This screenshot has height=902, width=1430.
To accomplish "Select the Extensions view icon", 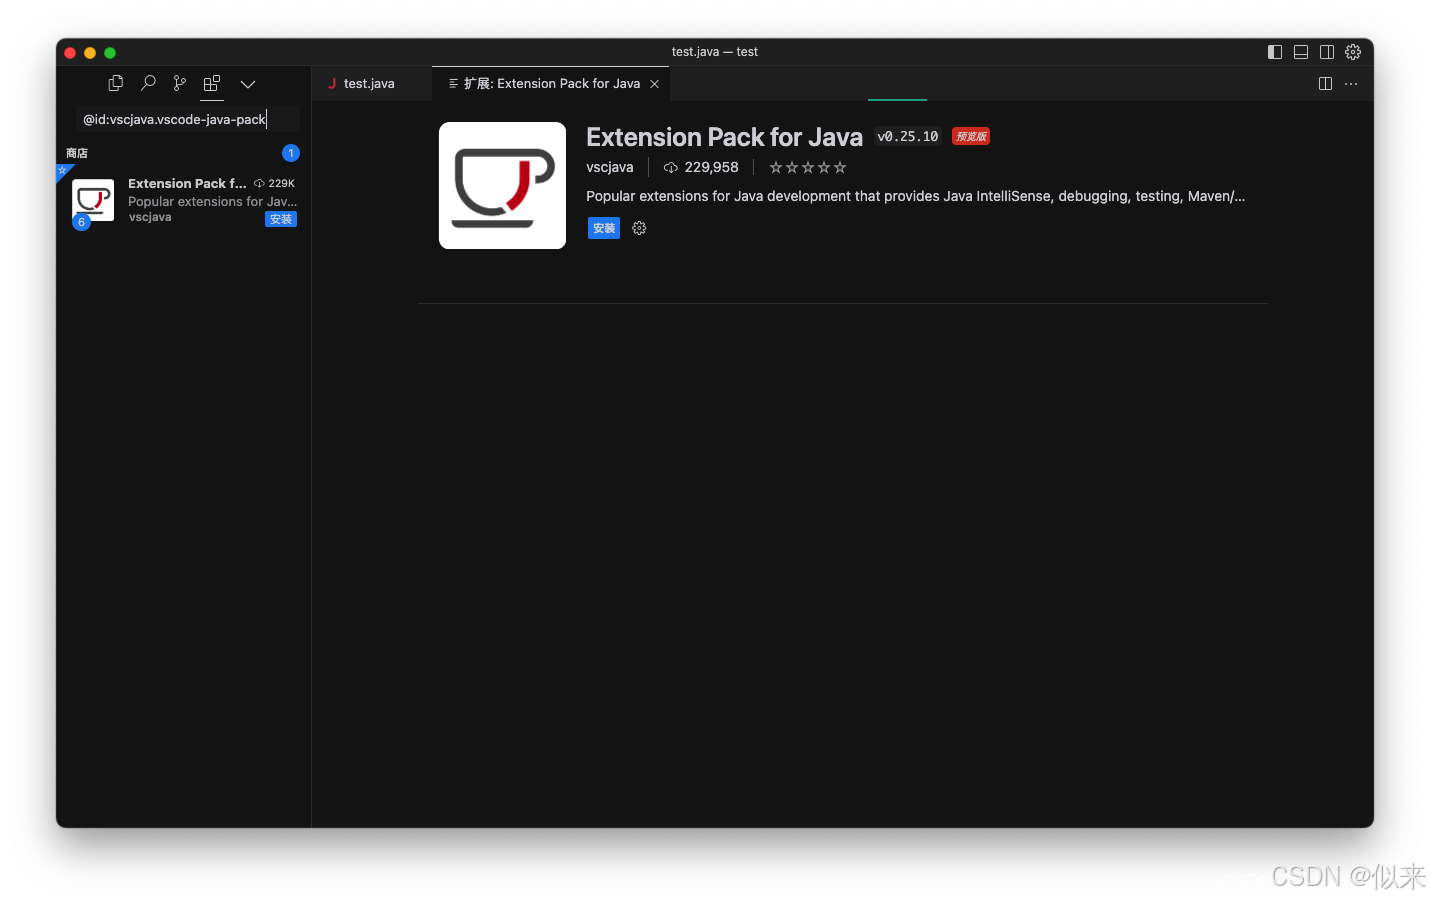I will [x=212, y=83].
